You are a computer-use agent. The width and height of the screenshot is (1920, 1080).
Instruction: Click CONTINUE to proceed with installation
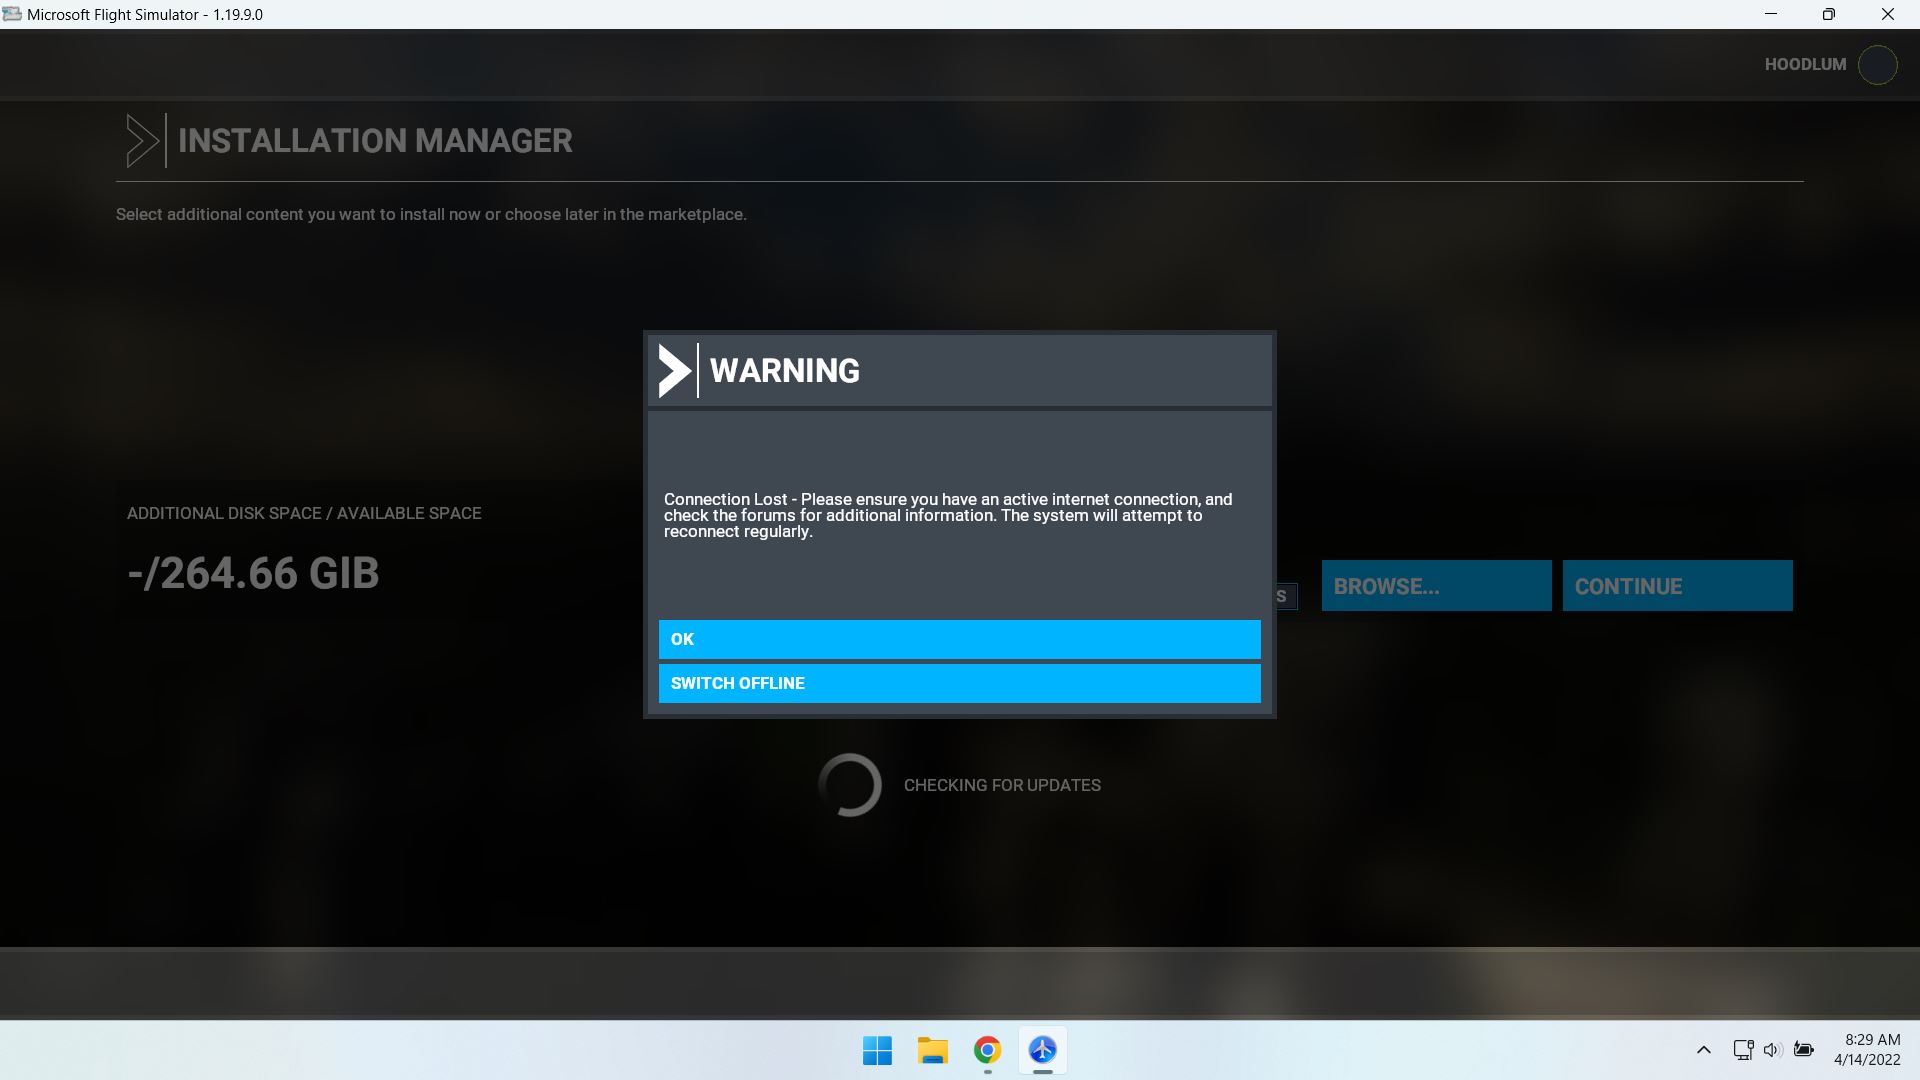click(x=1677, y=586)
